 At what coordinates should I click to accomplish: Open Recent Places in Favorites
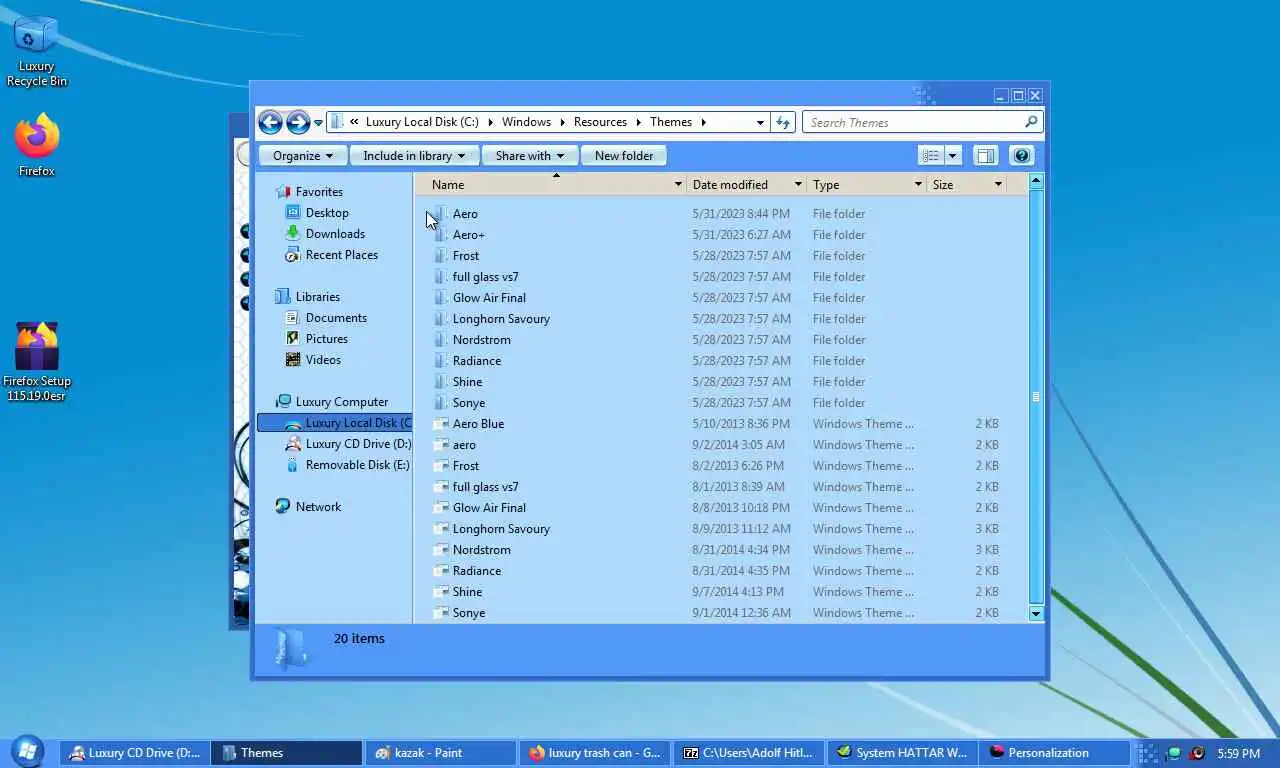[x=341, y=255]
